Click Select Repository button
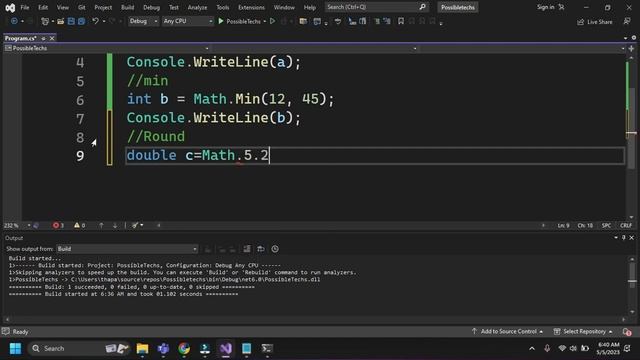Viewport: 640px width, 360px height. coord(583,331)
